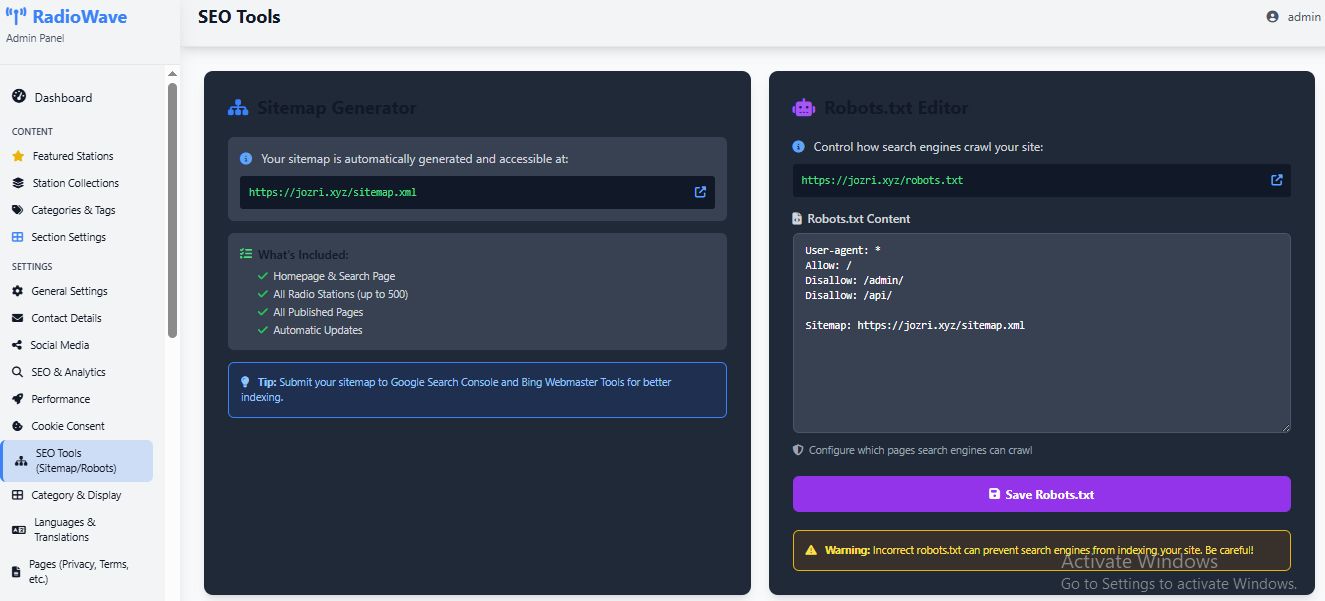1325x601 pixels.
Task: Go to Categories & Tags page
Action: (73, 210)
